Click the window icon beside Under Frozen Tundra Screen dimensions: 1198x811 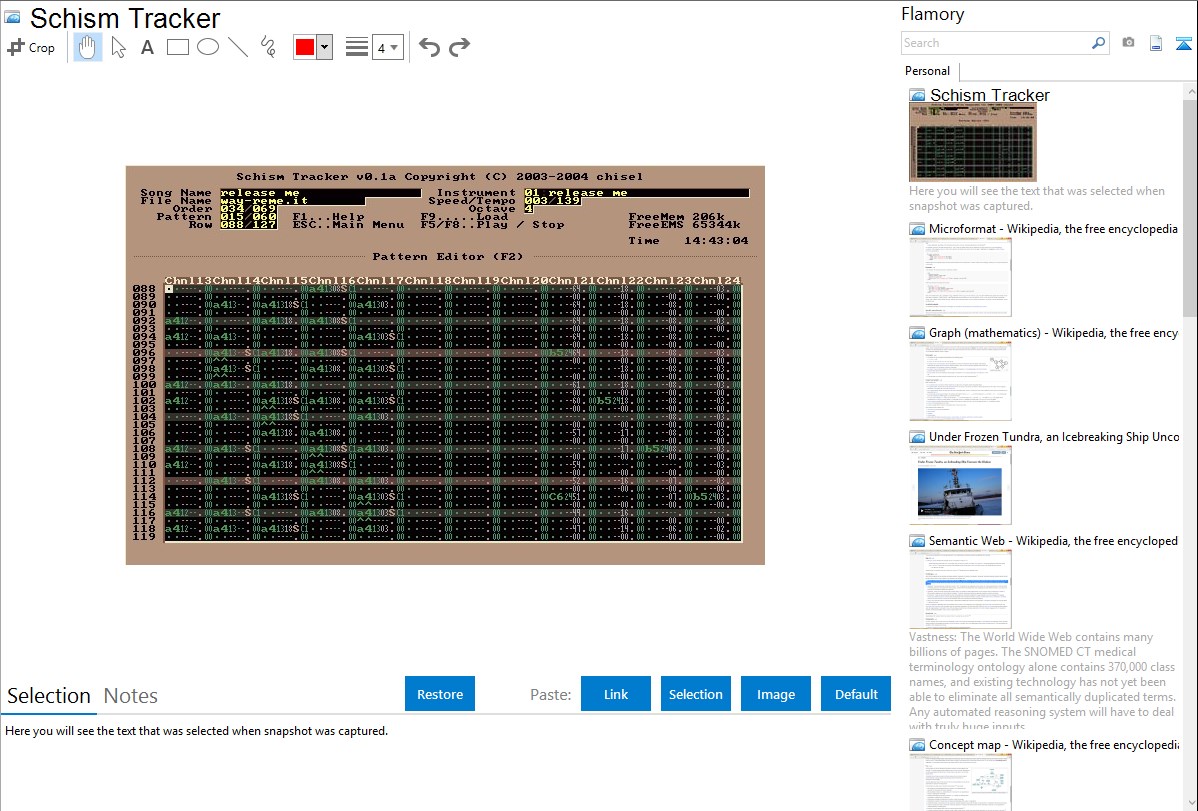(x=917, y=437)
